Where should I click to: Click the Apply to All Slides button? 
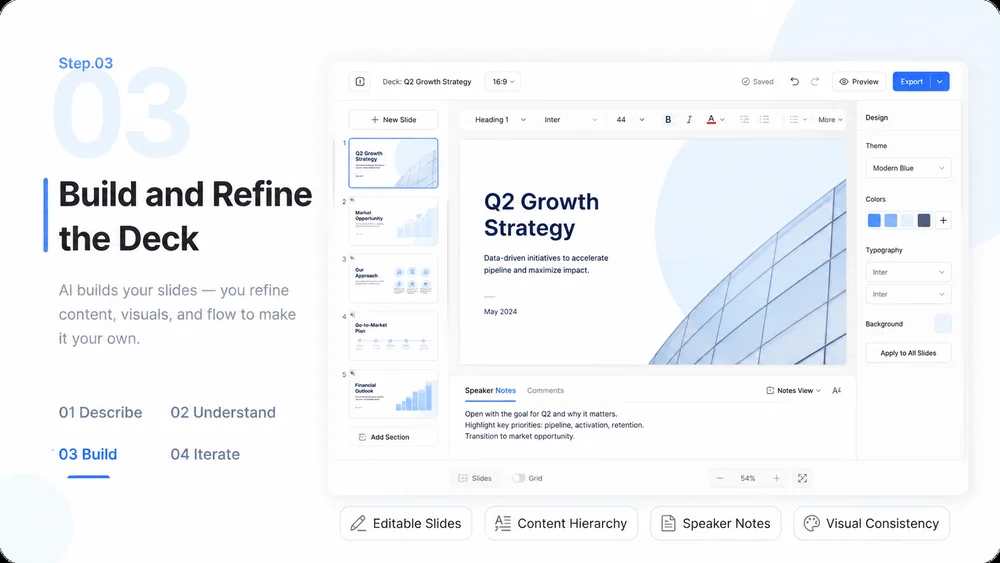pos(908,353)
